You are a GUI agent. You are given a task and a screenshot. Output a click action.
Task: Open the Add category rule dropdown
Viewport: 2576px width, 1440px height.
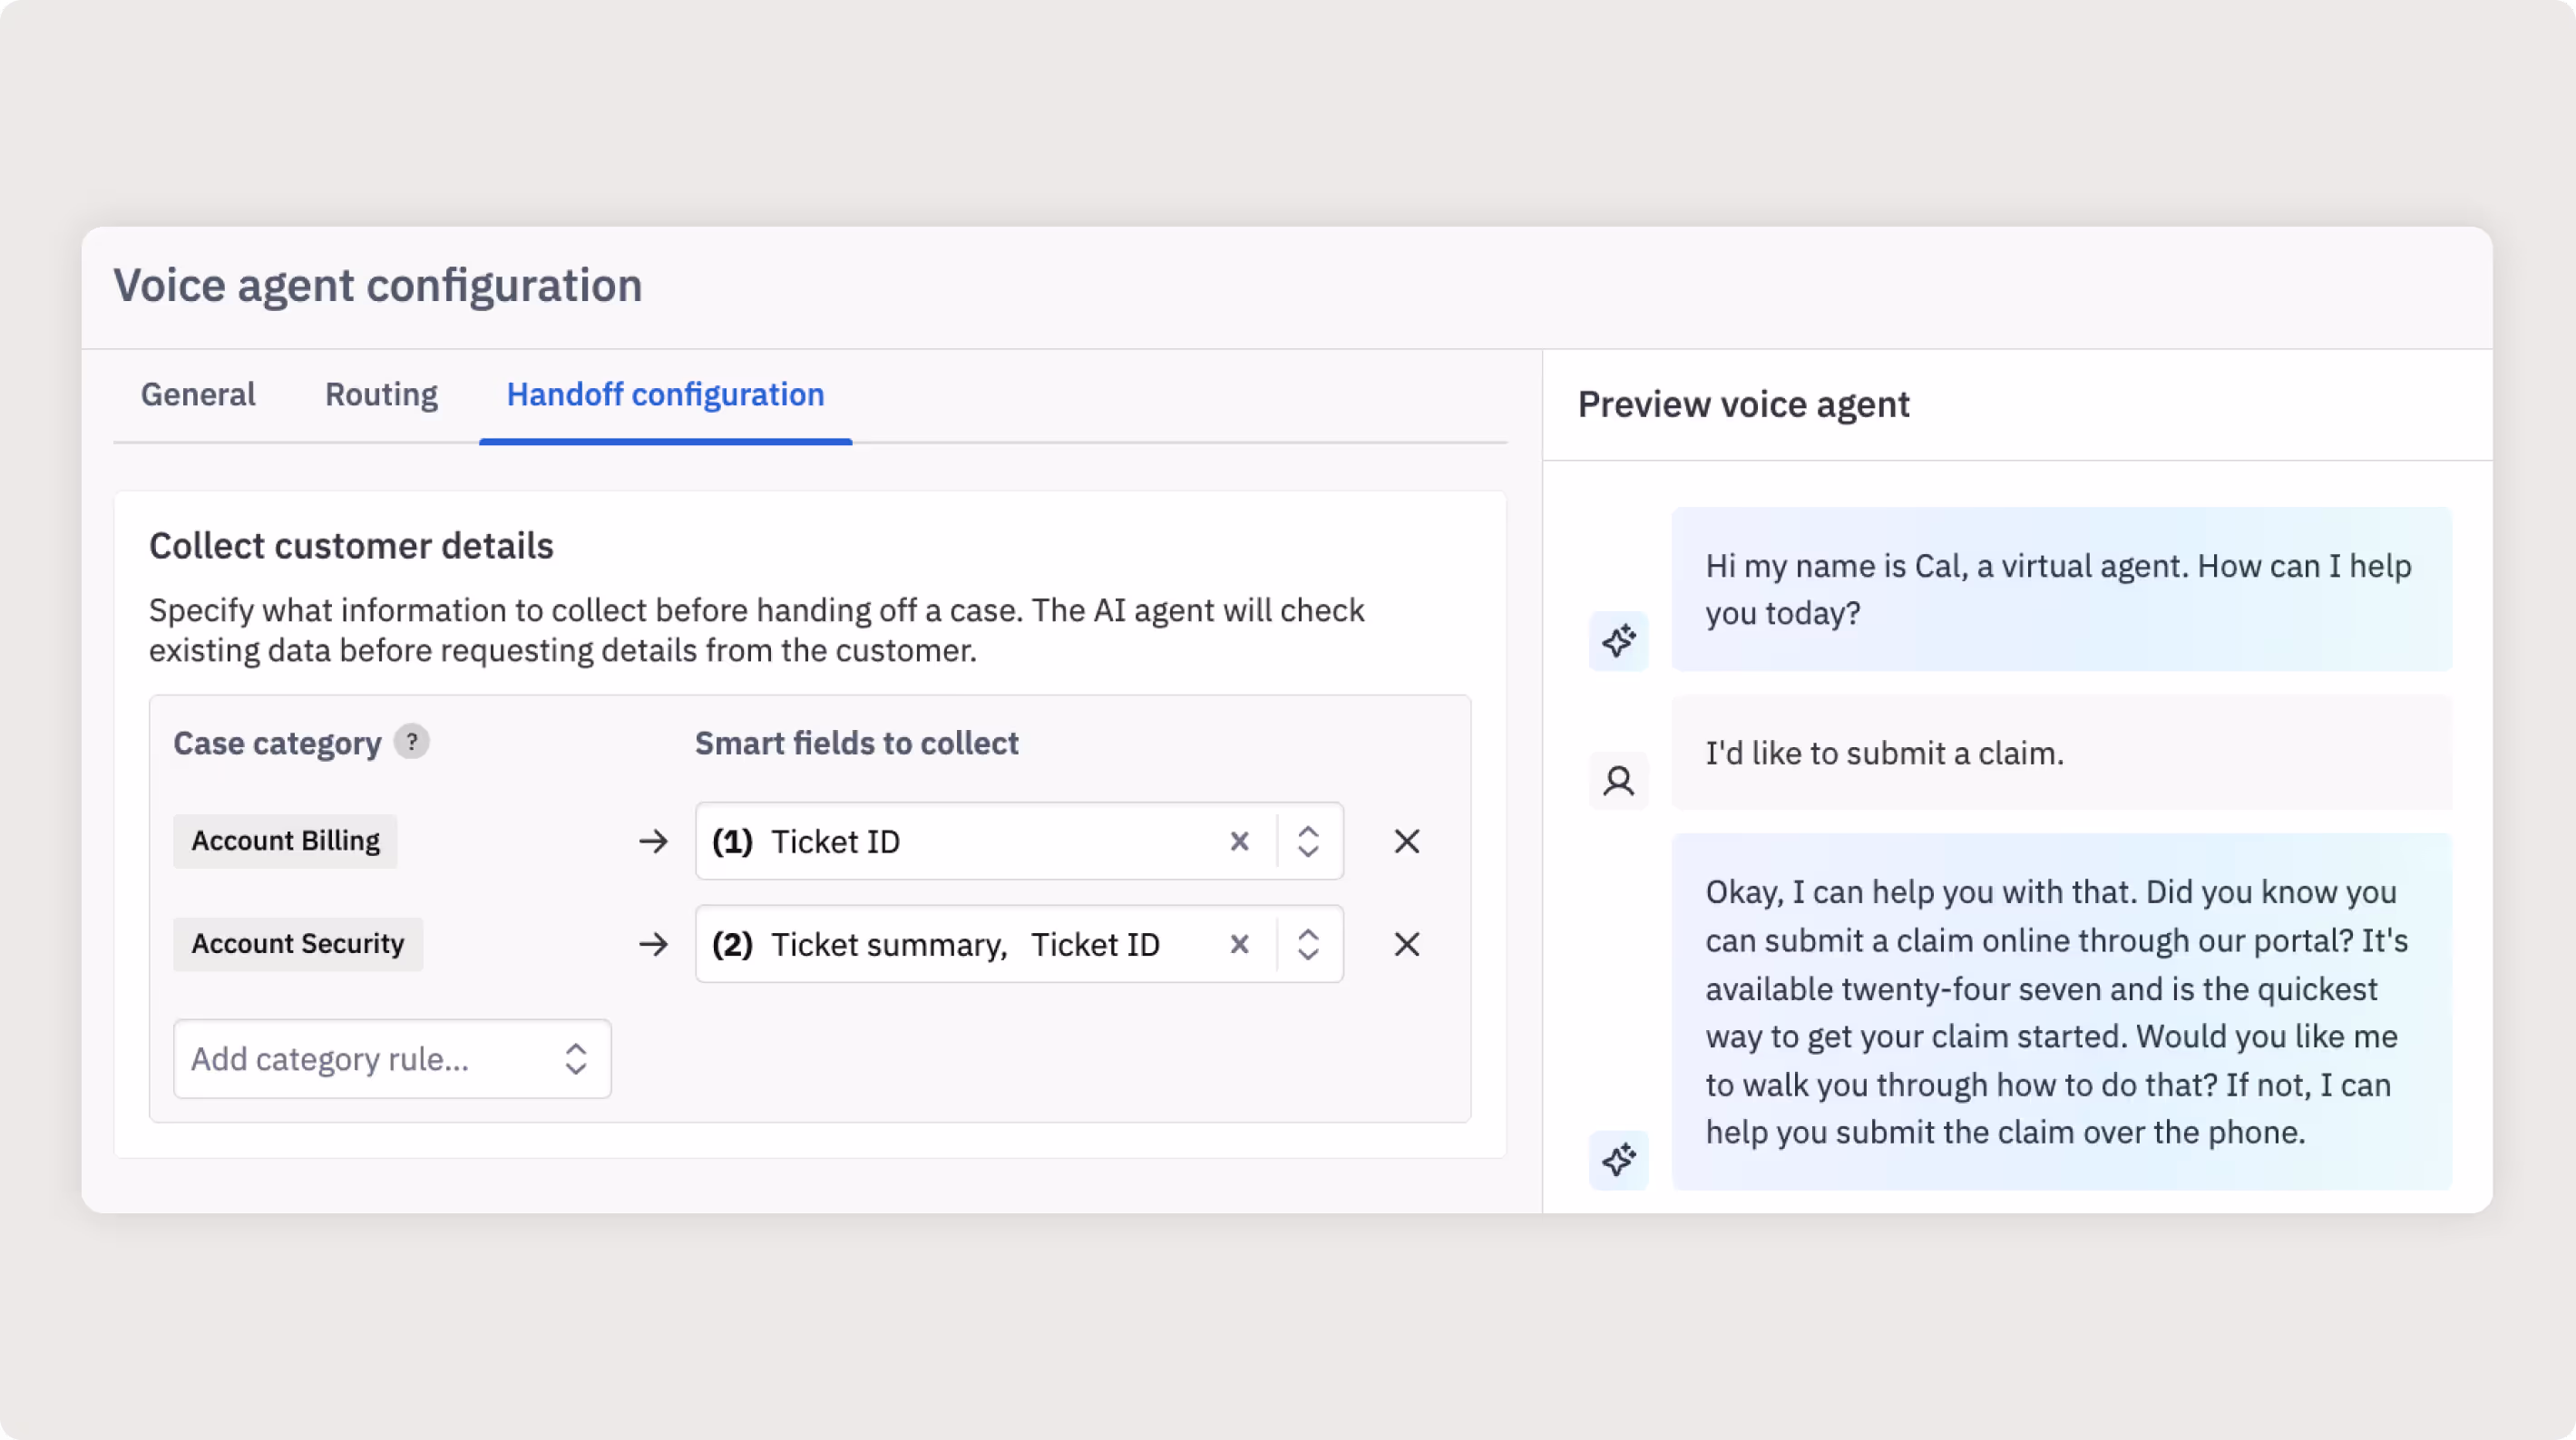point(392,1059)
